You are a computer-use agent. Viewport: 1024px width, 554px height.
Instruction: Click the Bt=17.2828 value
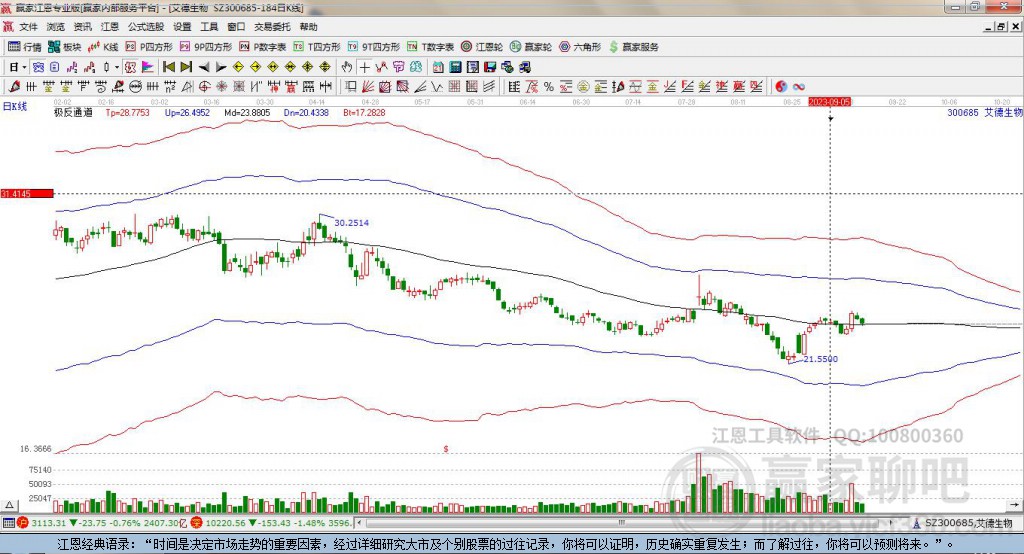click(364, 112)
